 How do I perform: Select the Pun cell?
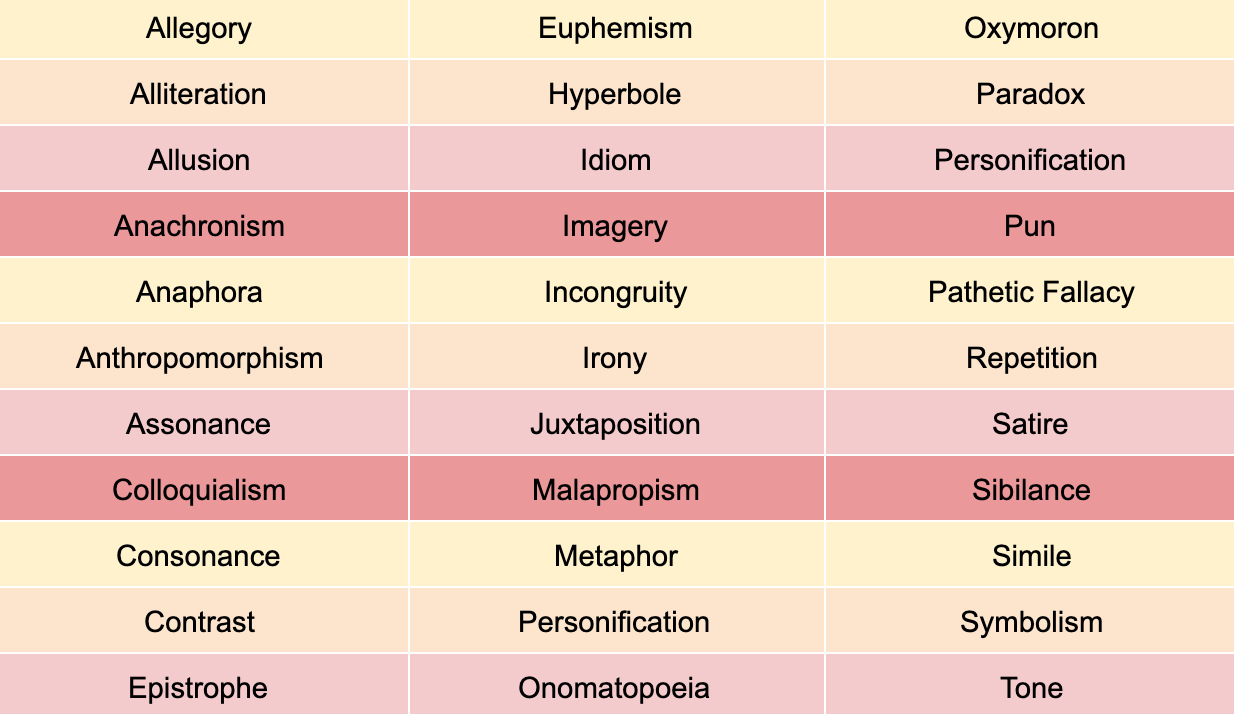(1030, 225)
